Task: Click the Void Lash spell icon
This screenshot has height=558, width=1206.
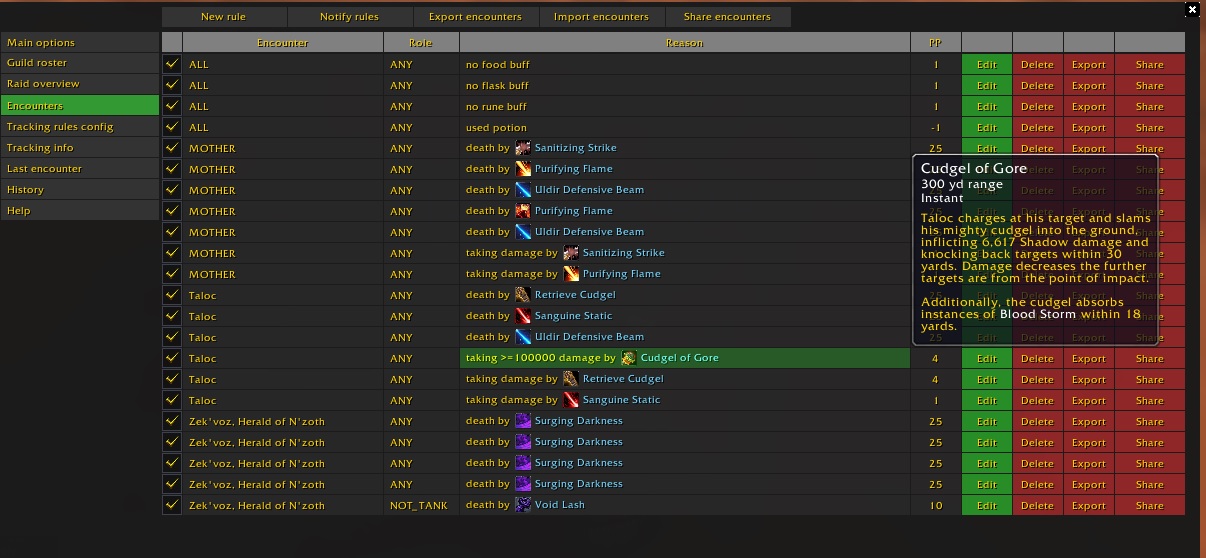Action: [523, 505]
